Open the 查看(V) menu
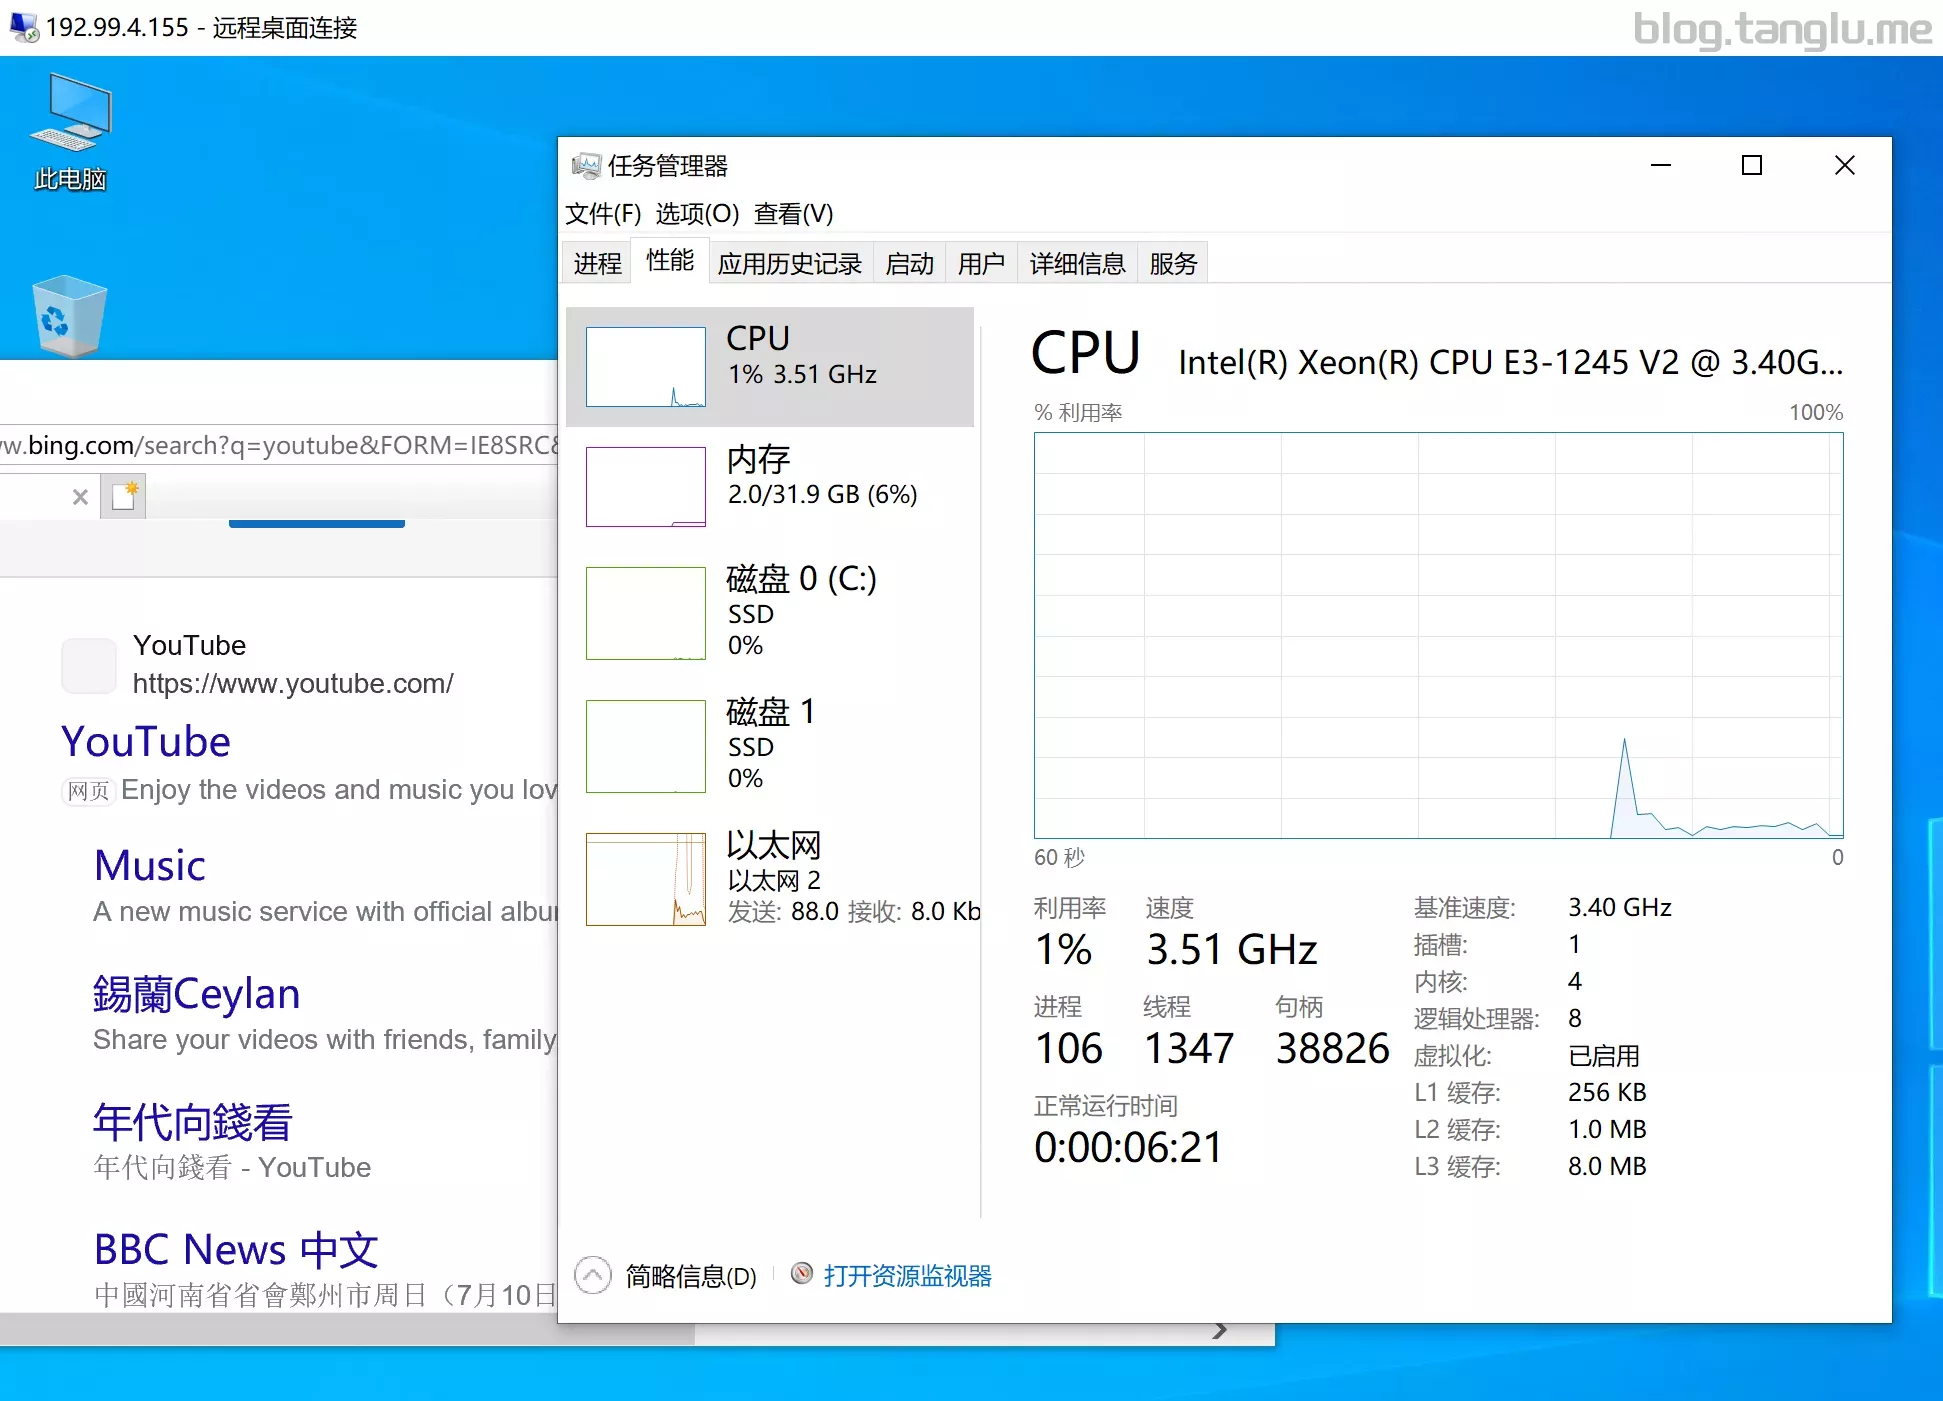This screenshot has height=1401, width=1943. coord(792,214)
